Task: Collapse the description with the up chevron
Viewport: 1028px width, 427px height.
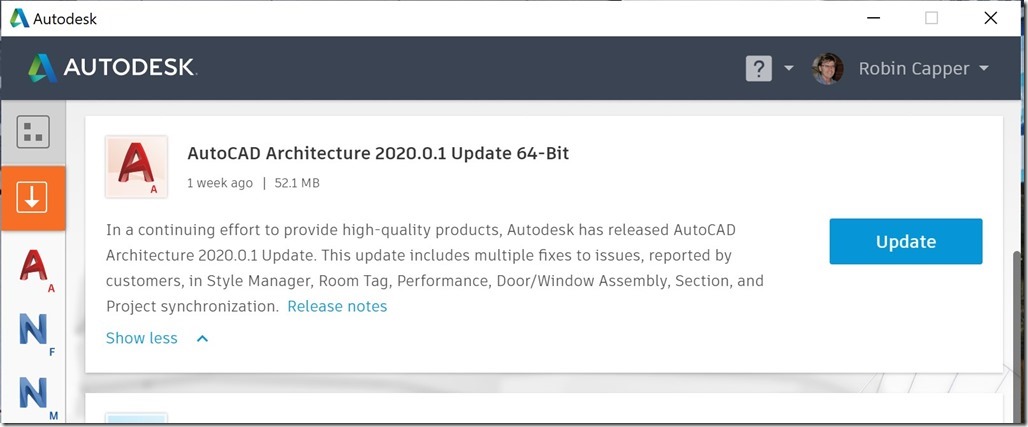Action: pyautogui.click(x=203, y=338)
